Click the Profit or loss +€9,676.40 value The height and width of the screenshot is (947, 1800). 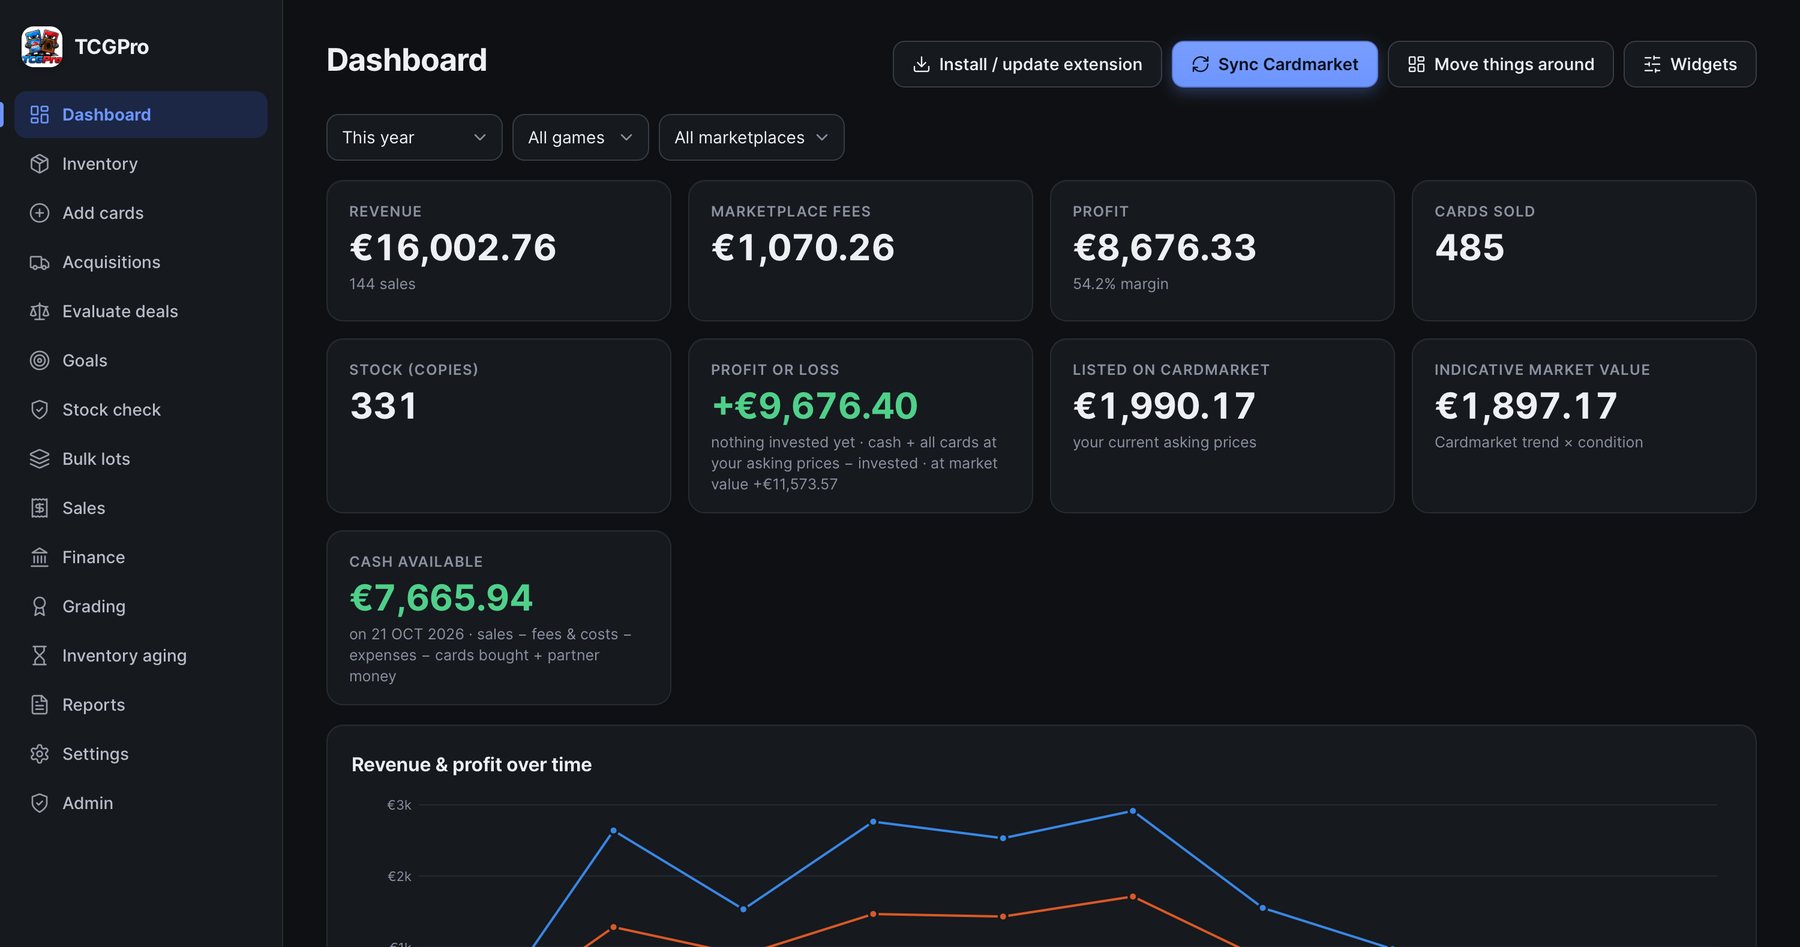[x=814, y=405]
